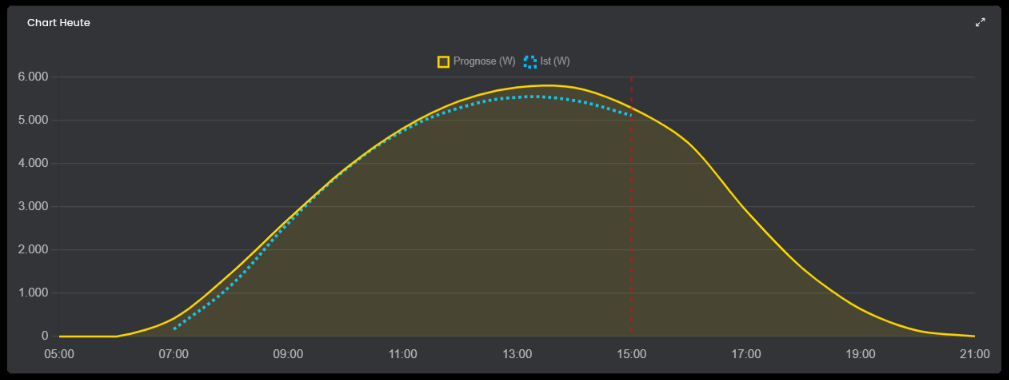Click the 11:00 x-axis label
Image resolution: width=1009 pixels, height=380 pixels.
tap(403, 354)
